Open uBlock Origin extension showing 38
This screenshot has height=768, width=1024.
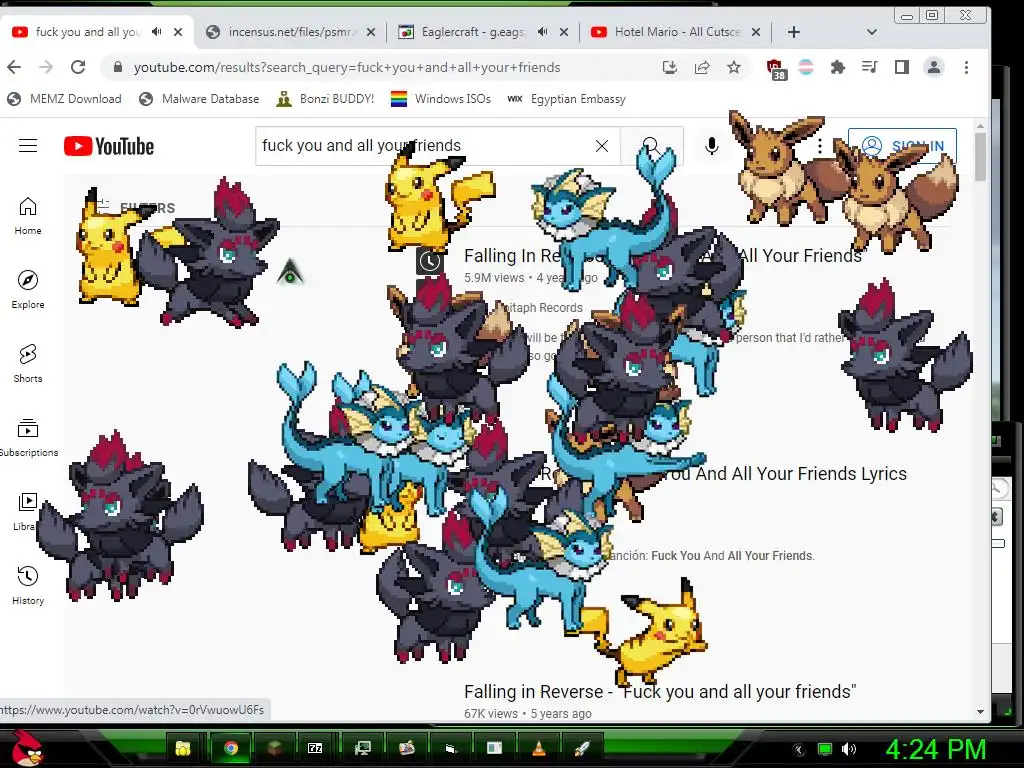[775, 69]
